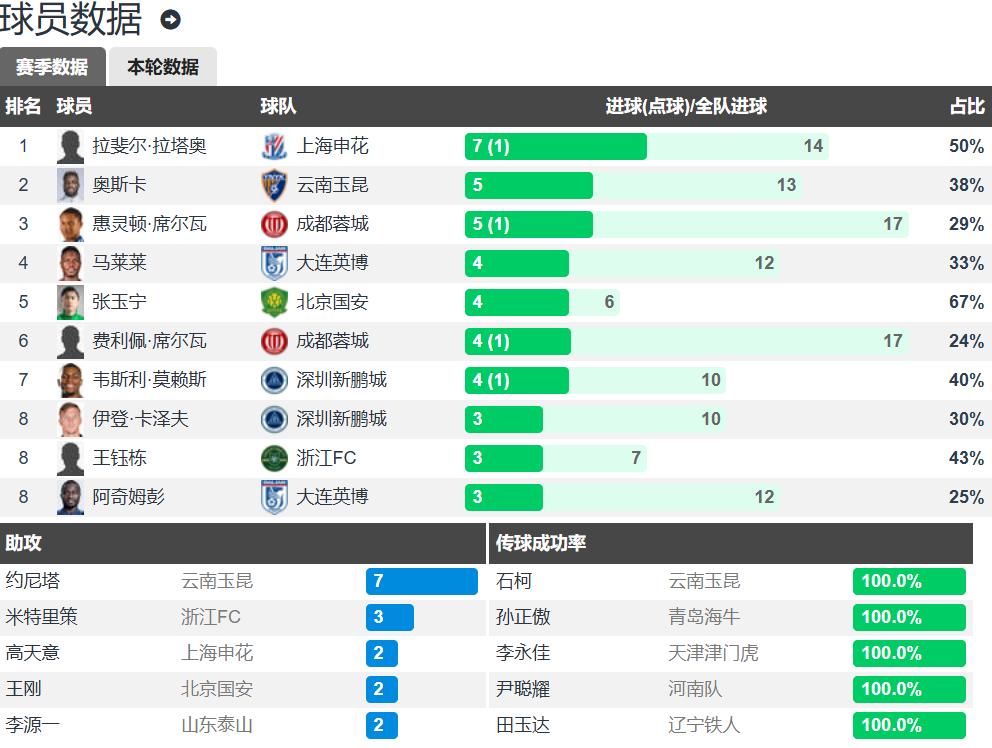Click 北京国安 badge in 张玉宁 row
Image resolution: width=992 pixels, height=748 pixels.
tap(274, 303)
